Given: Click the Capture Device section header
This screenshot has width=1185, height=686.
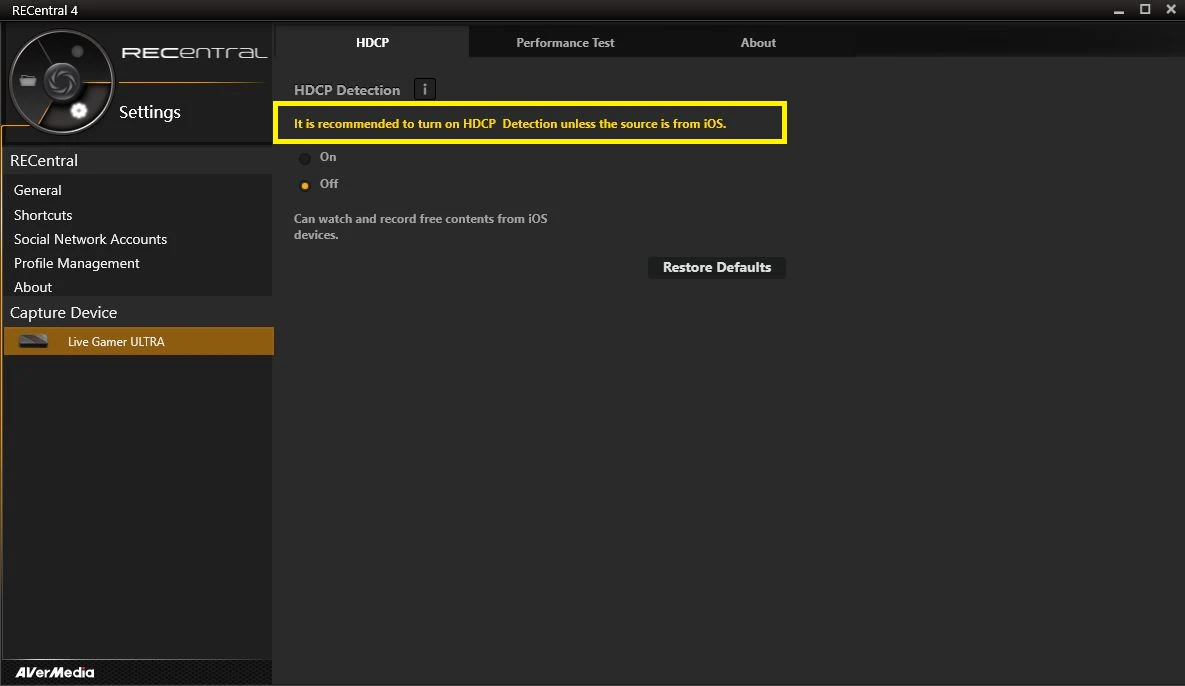Looking at the screenshot, I should point(63,313).
